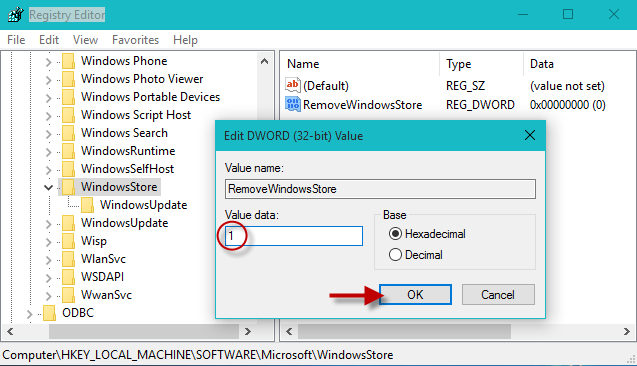Select the WwanSvc folder icon
This screenshot has height=366, width=637.
pos(68,295)
